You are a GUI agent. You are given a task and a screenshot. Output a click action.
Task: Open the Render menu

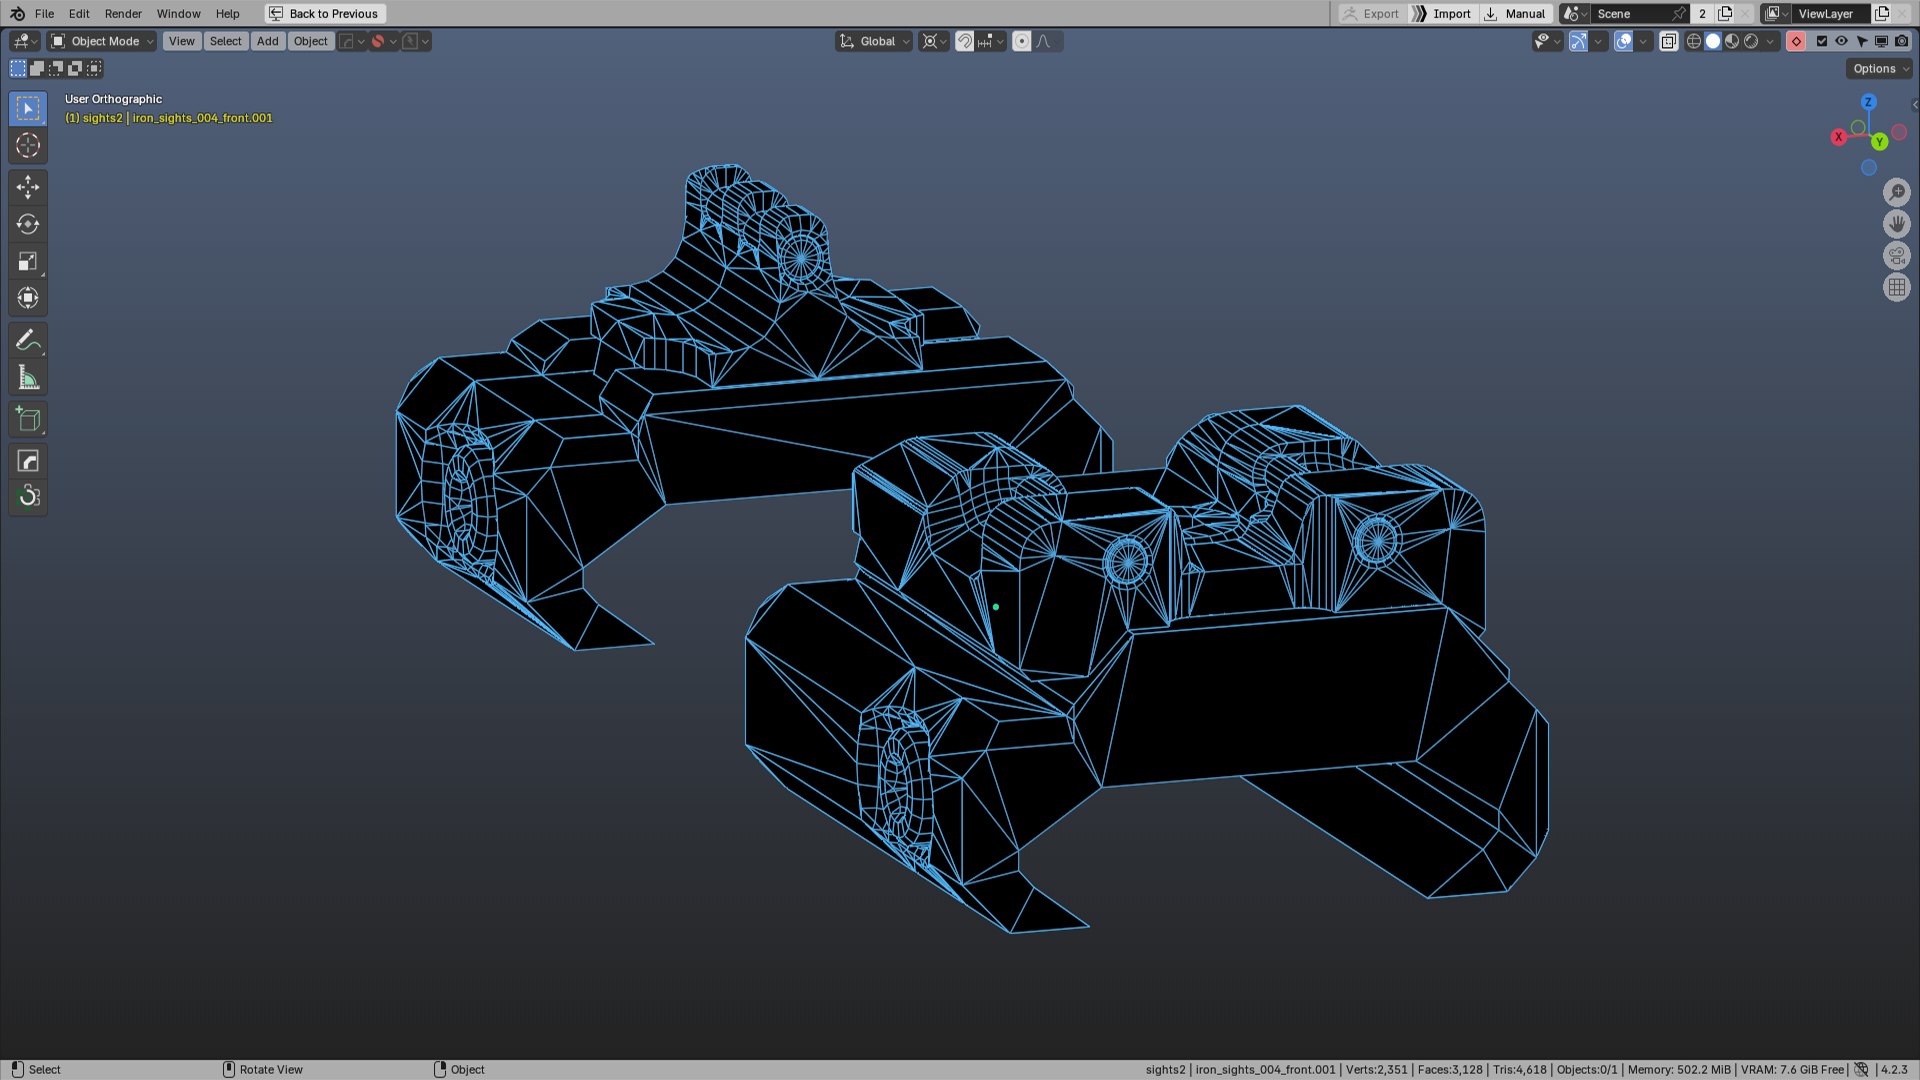click(x=123, y=14)
